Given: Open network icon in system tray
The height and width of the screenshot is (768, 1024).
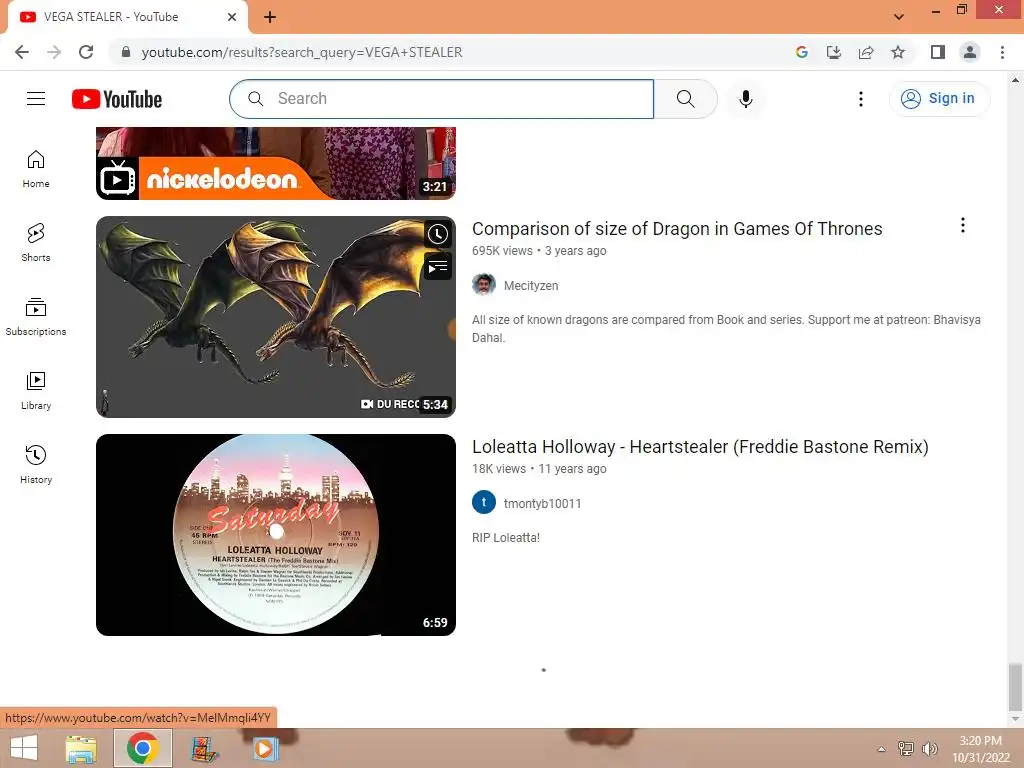Looking at the screenshot, I should 906,748.
